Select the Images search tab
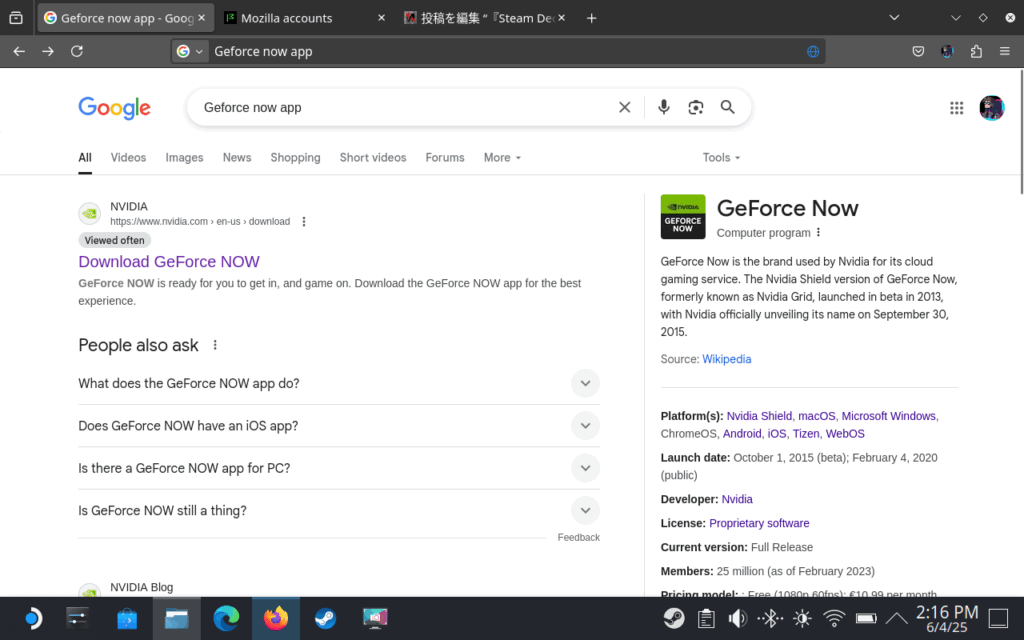 [184, 157]
